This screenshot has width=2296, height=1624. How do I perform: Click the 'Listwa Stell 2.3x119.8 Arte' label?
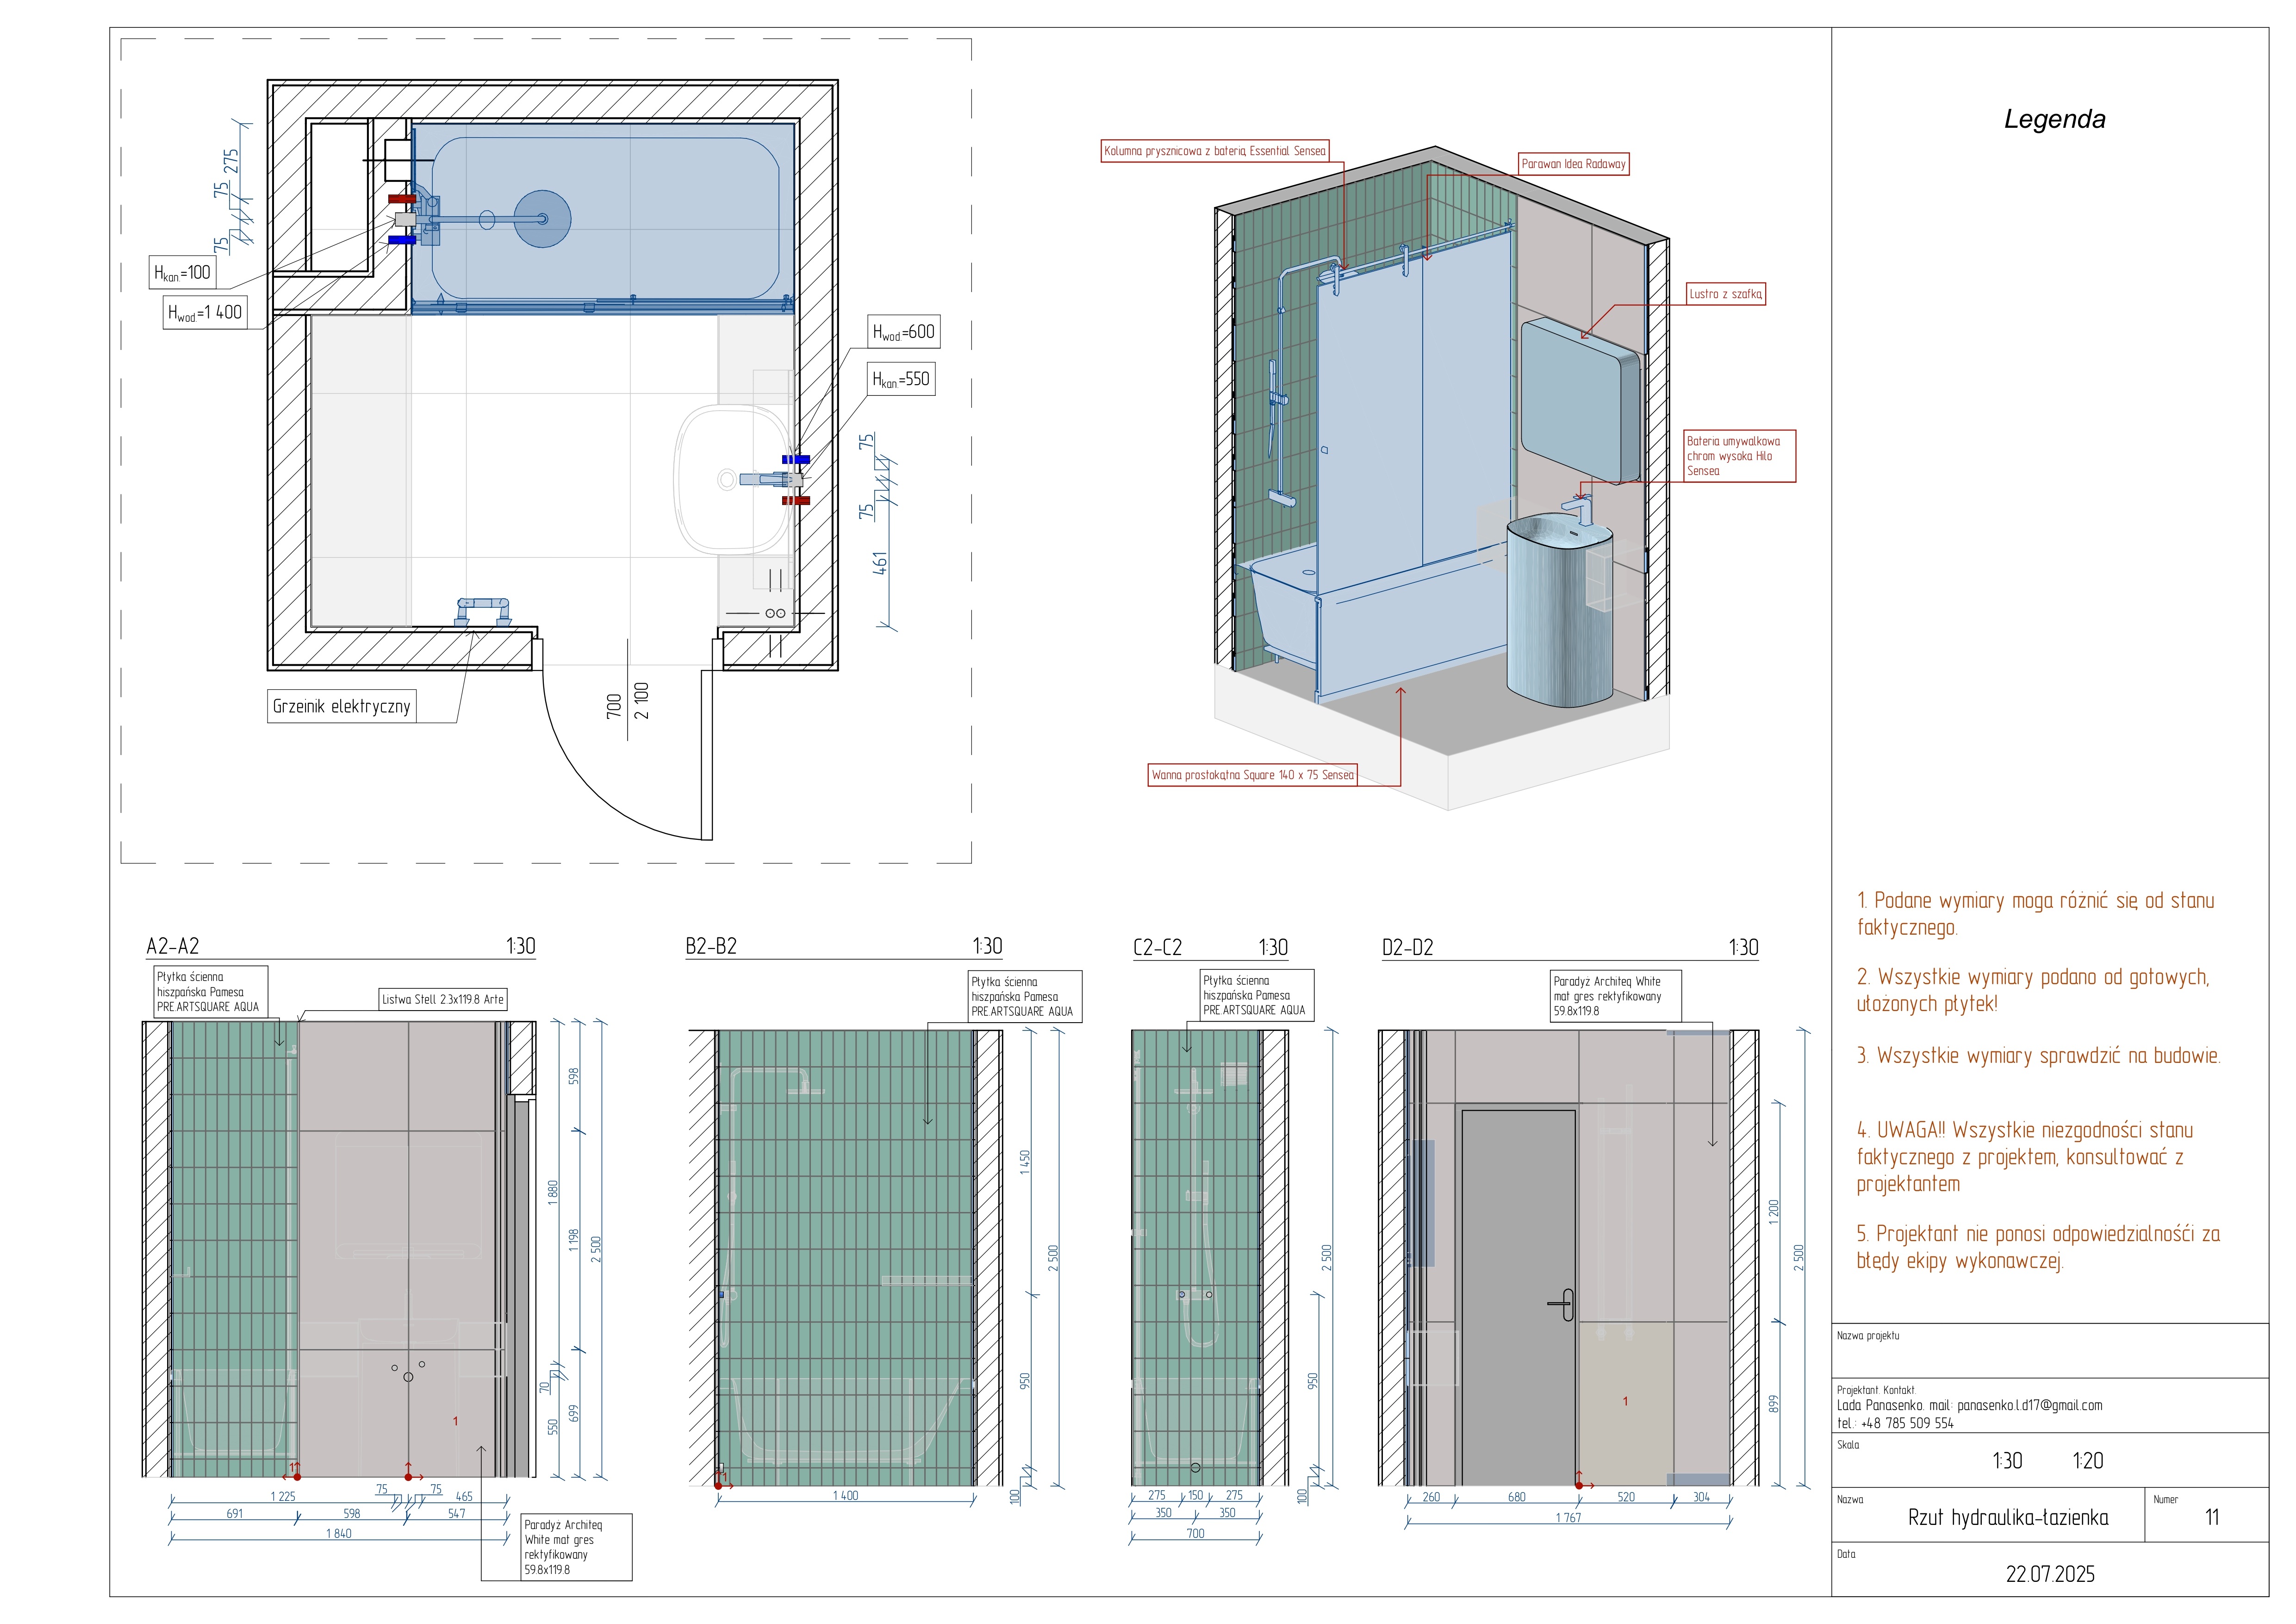pyautogui.click(x=443, y=999)
